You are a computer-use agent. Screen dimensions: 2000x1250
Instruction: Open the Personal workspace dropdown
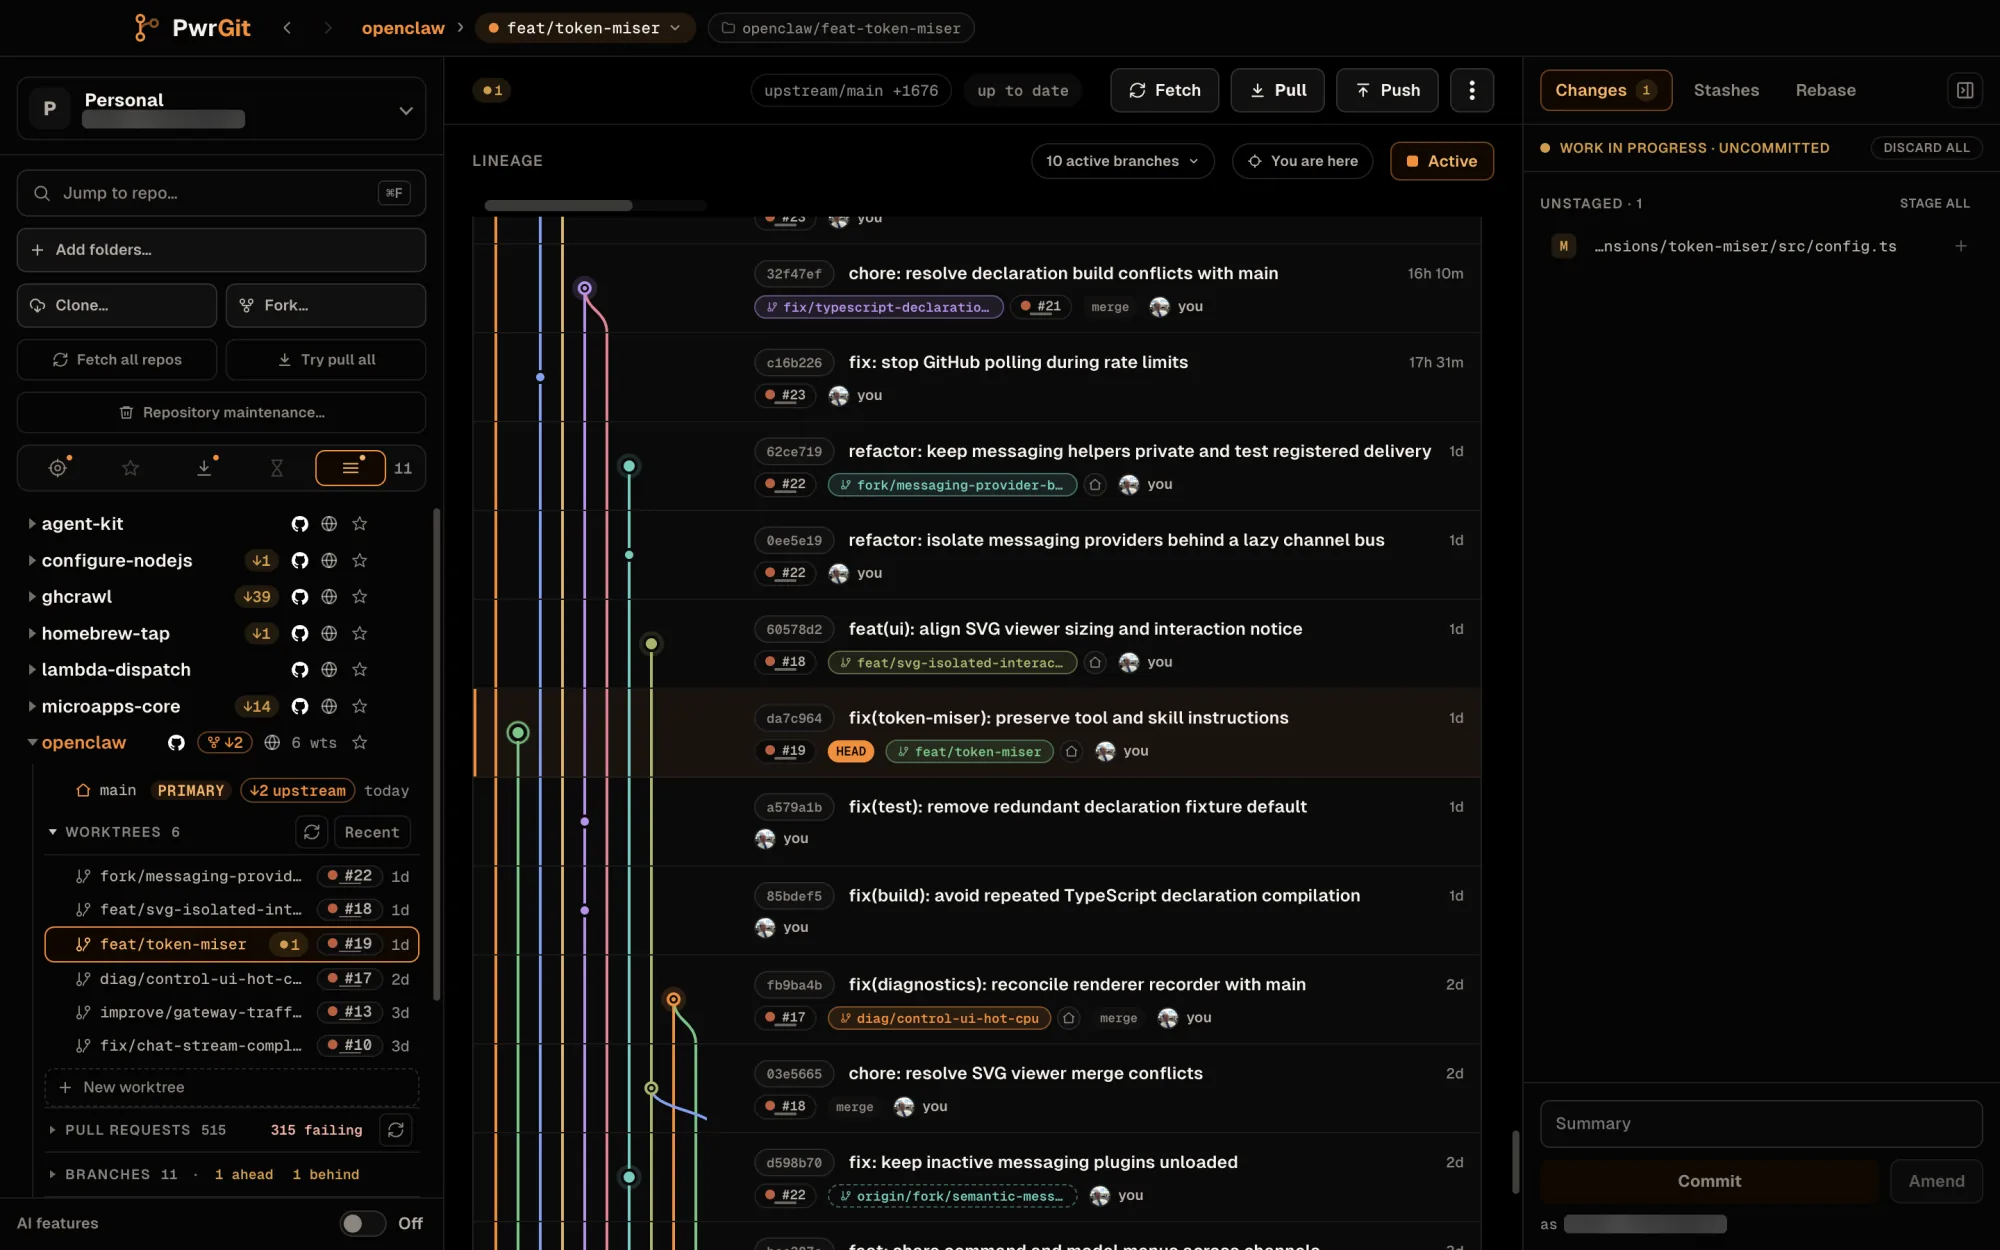[221, 109]
